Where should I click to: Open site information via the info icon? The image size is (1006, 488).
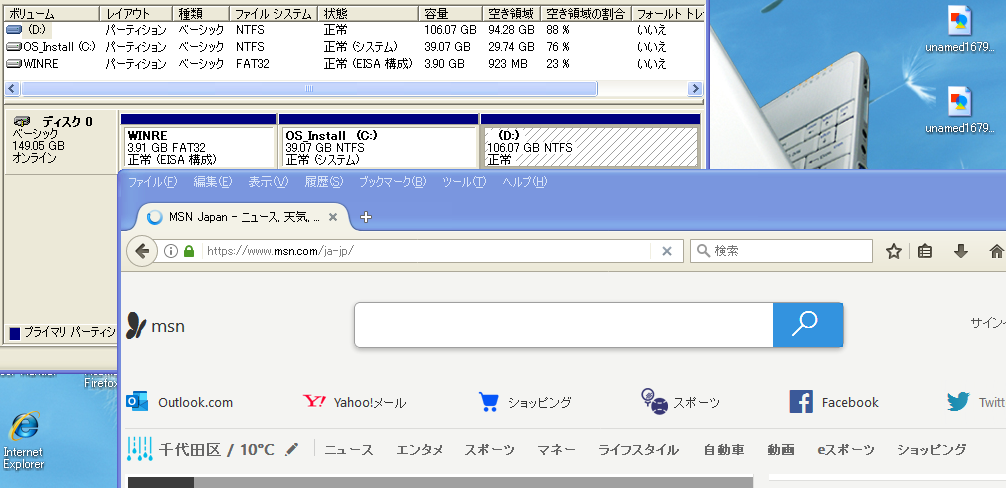(x=171, y=251)
